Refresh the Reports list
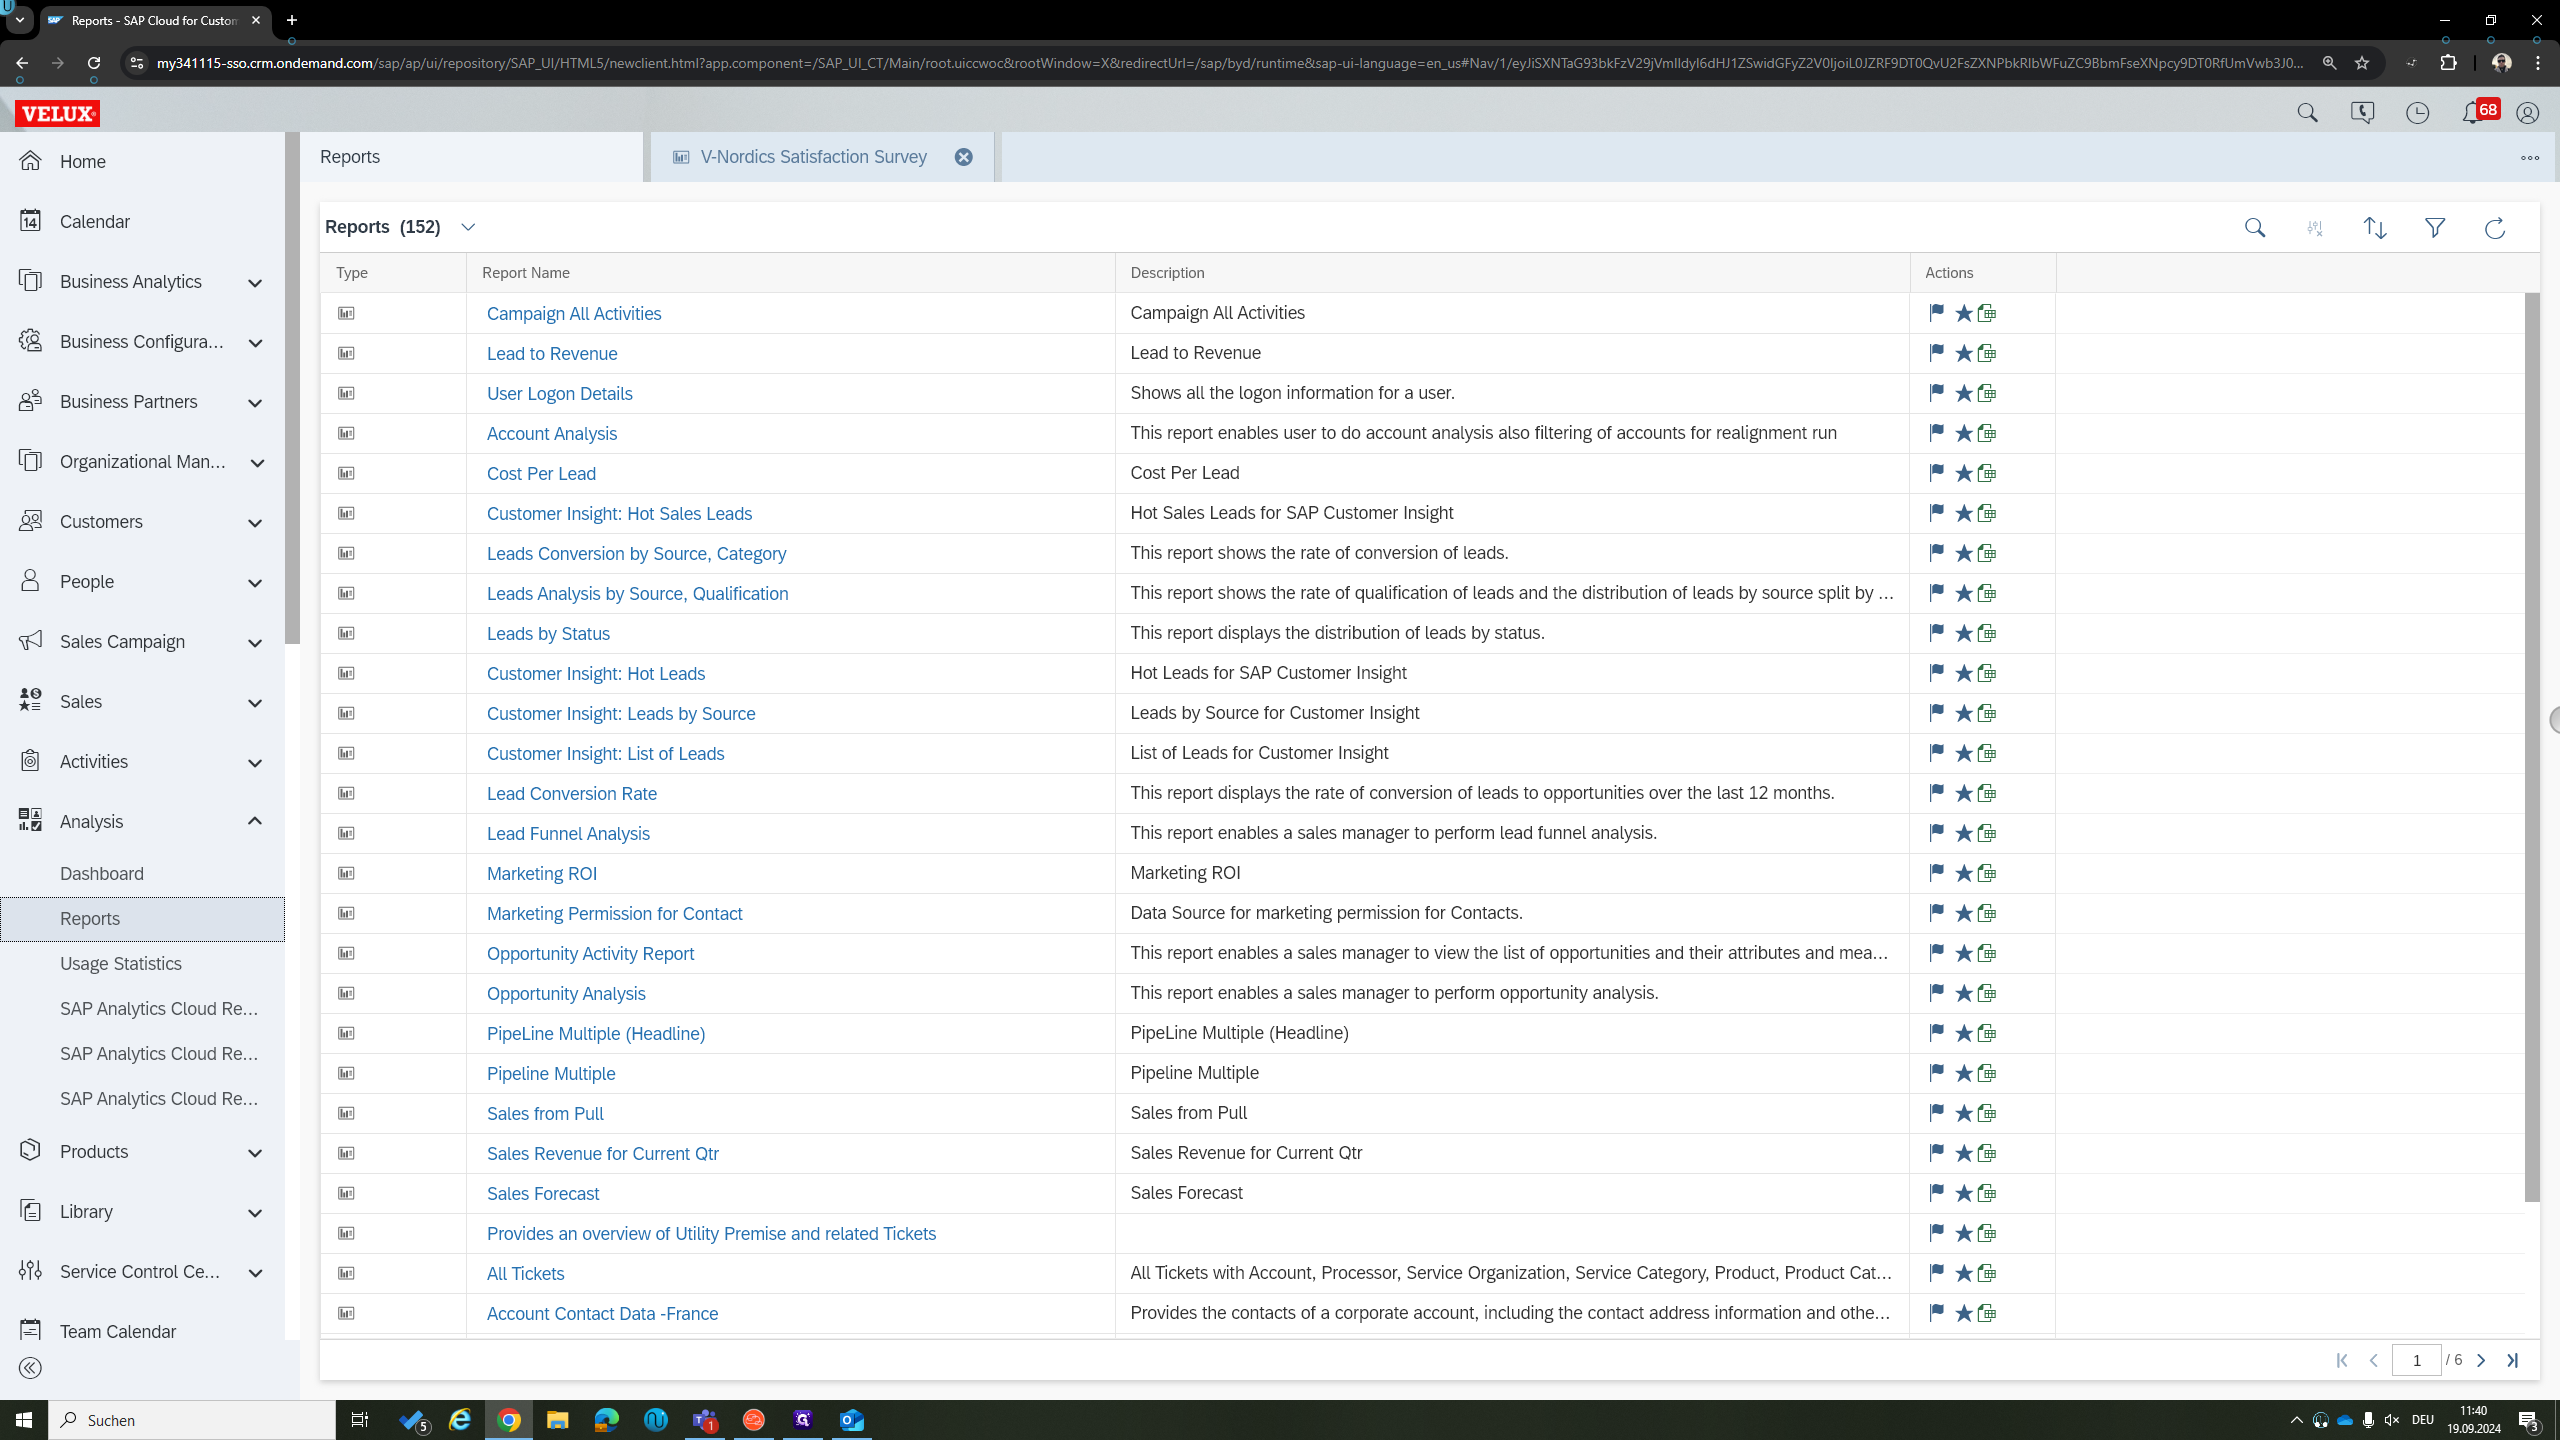Image resolution: width=2560 pixels, height=1440 pixels. 2495,228
